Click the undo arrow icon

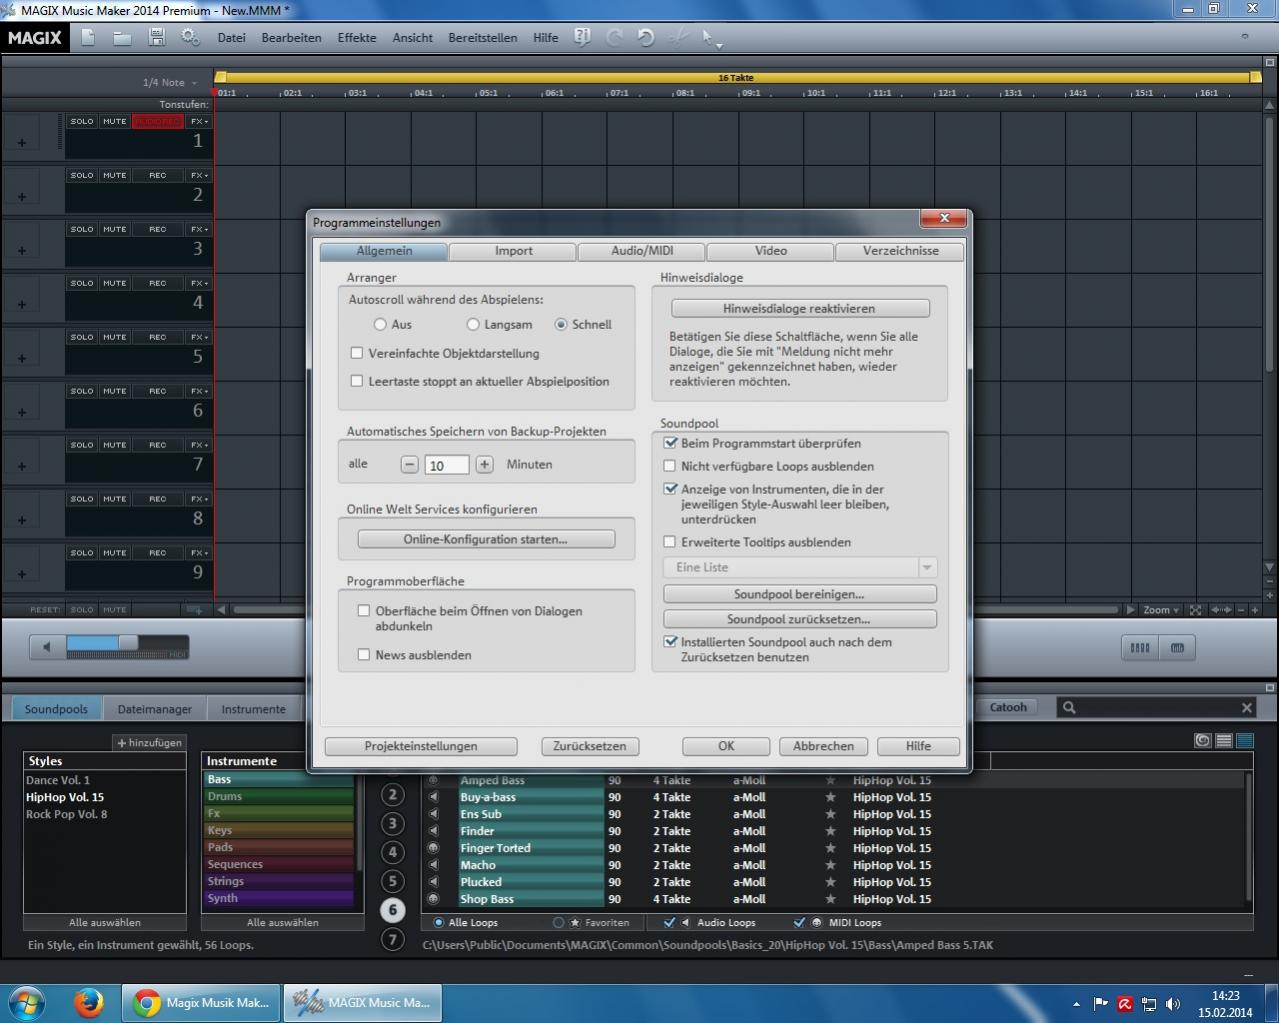646,37
